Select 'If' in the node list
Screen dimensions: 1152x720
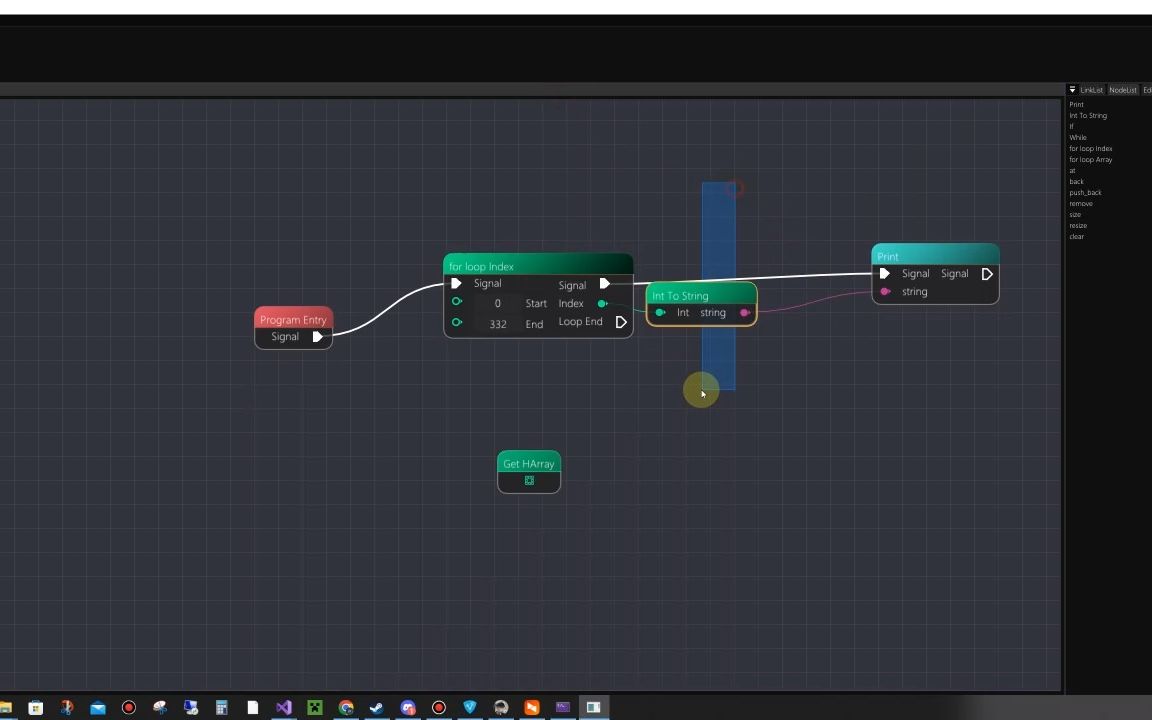(1071, 126)
